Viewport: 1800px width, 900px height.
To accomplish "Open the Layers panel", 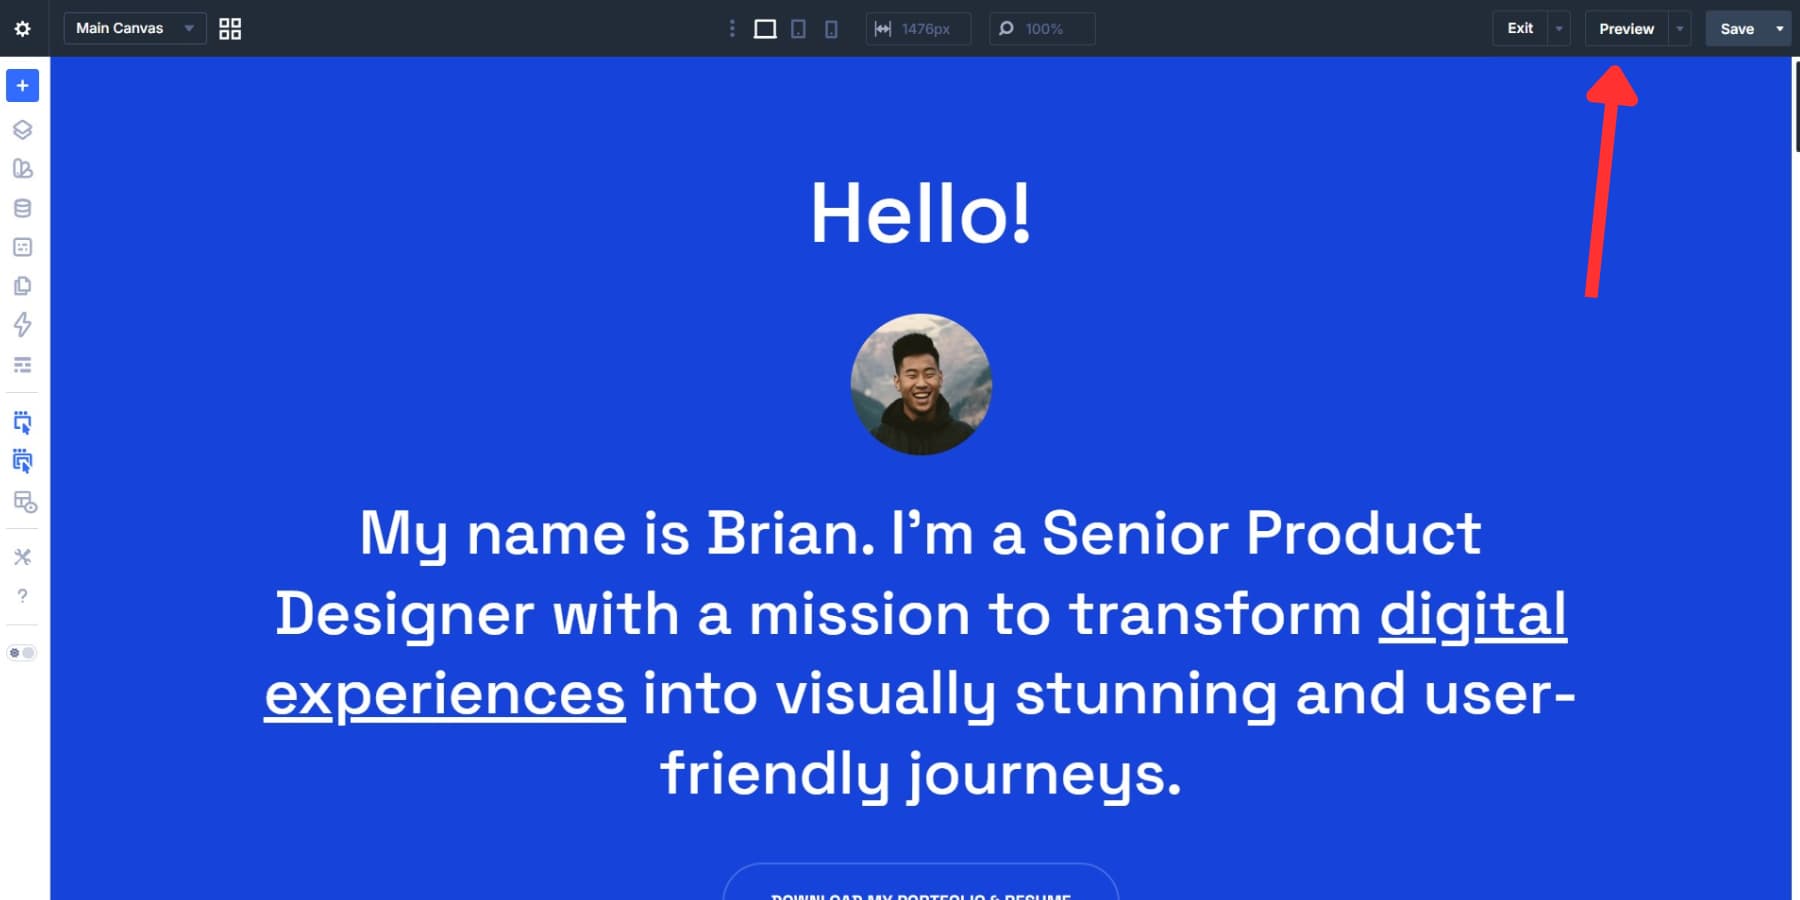I will point(22,130).
